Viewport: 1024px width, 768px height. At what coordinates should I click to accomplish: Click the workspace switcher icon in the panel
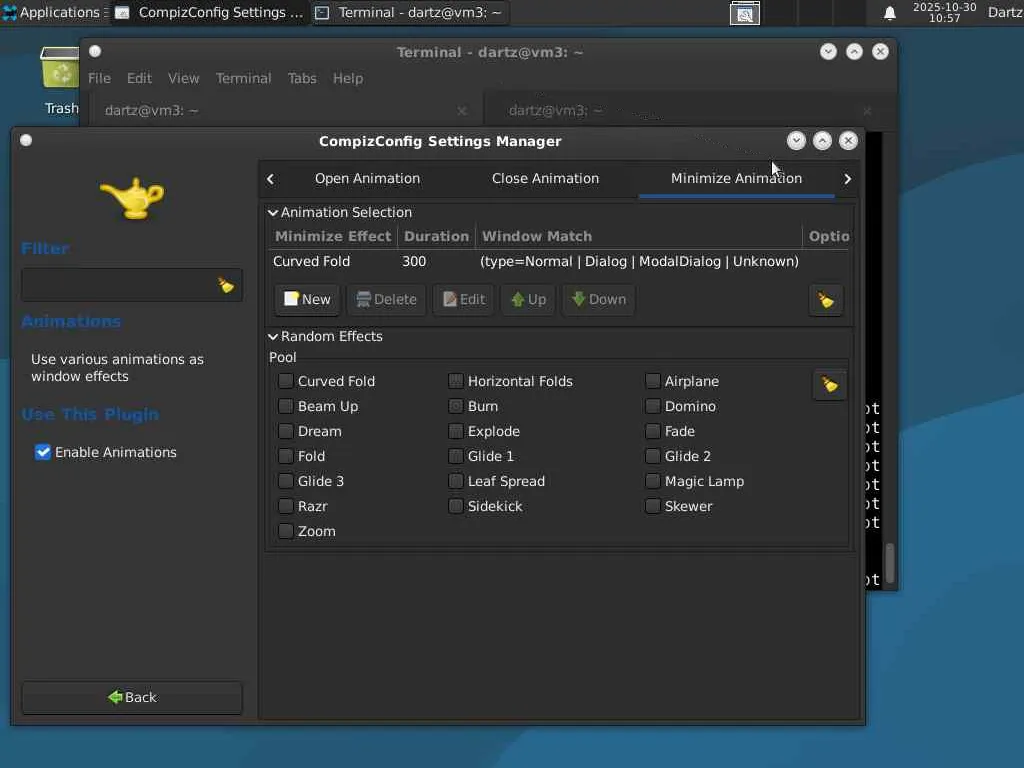[x=744, y=13]
